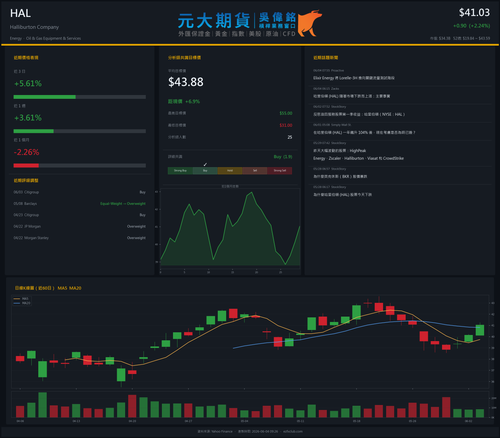Screen dimensions: 500x438
Task: Select the Strong Sell rating segment
Action: click(x=280, y=171)
